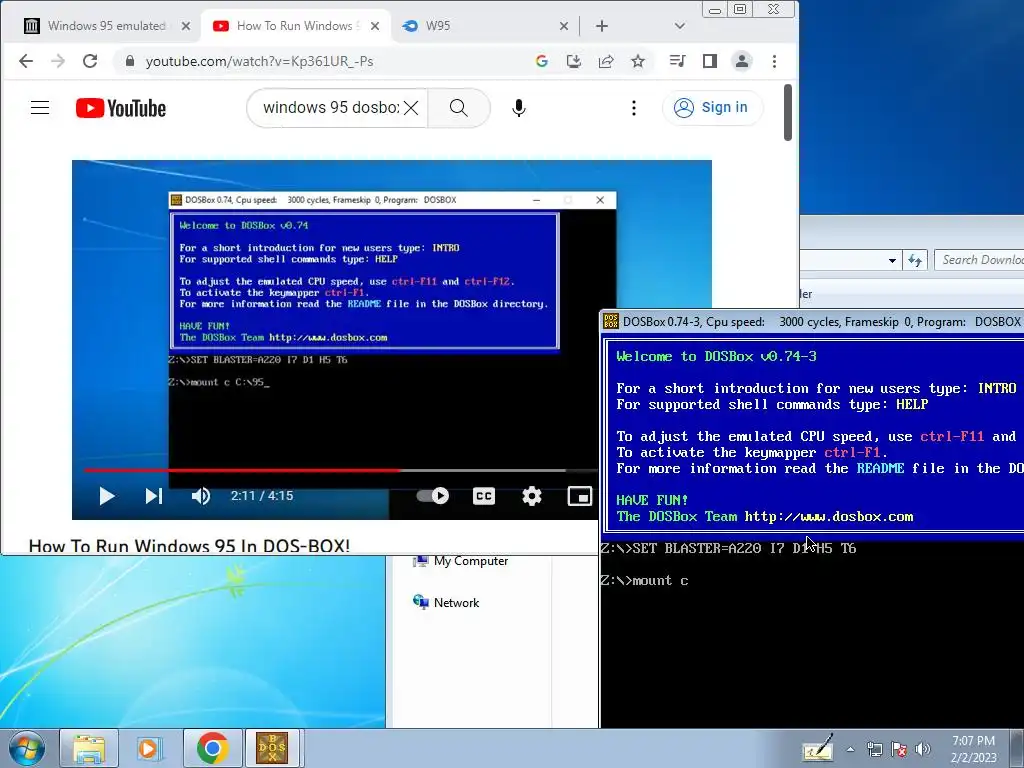The width and height of the screenshot is (1024, 768).
Task: Switch to Chrome on taskbar
Action: coord(212,748)
